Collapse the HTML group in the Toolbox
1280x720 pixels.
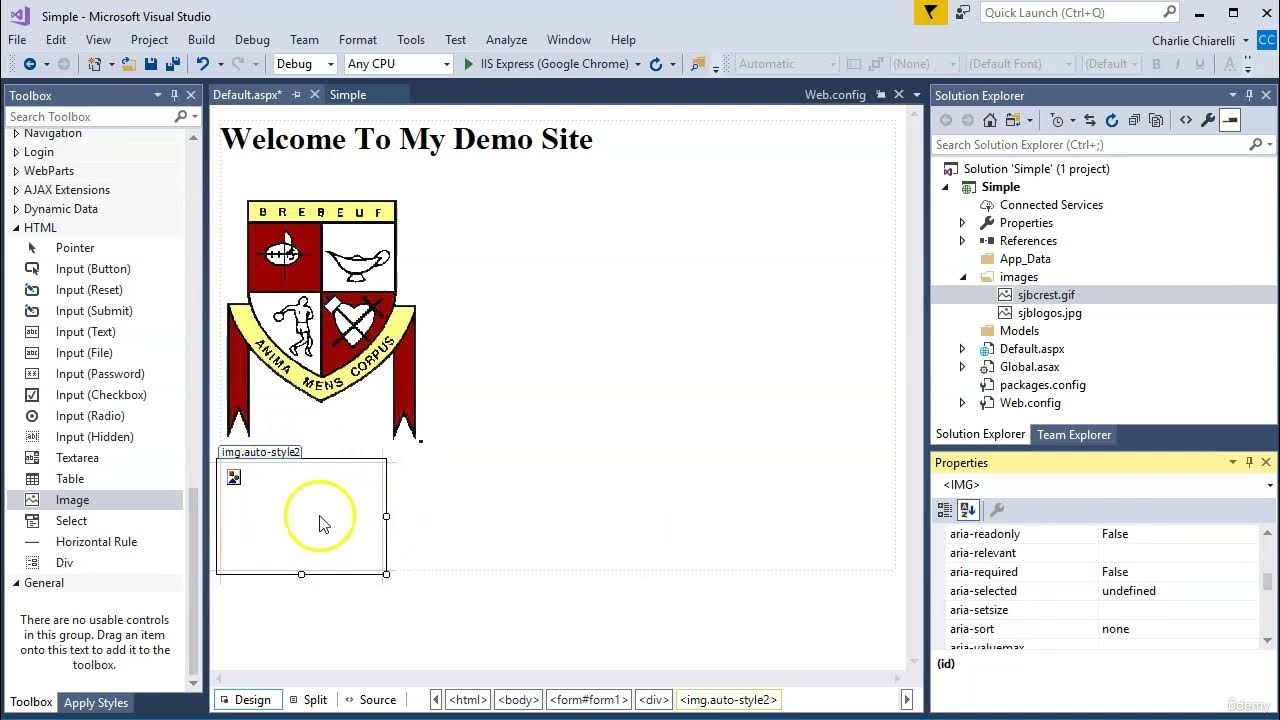pyautogui.click(x=16, y=228)
